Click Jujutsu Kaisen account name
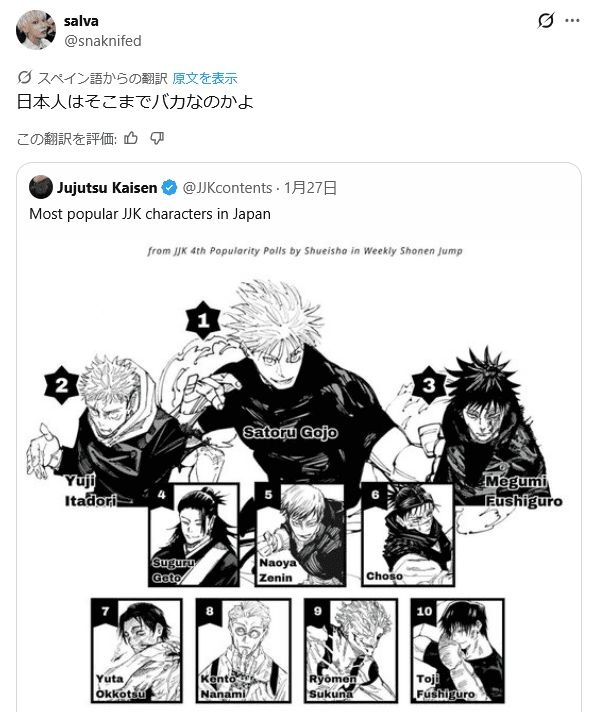 pos(107,188)
